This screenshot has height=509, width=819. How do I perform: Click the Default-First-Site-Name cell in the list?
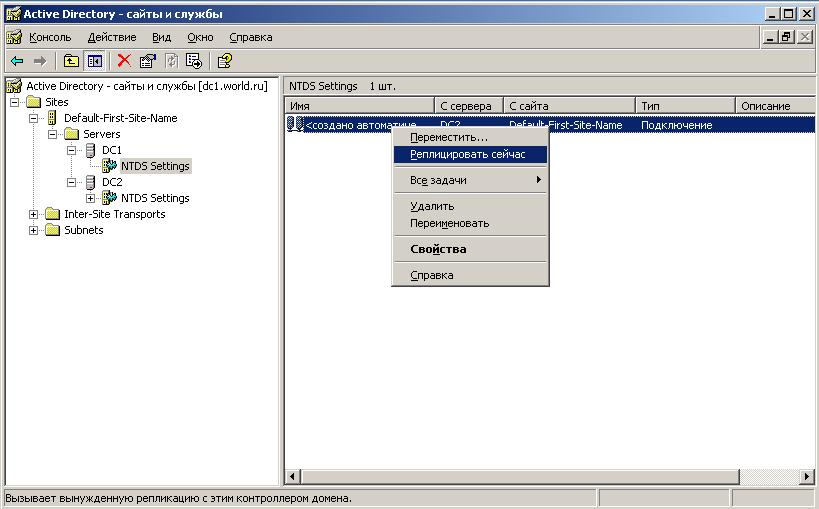pos(566,125)
